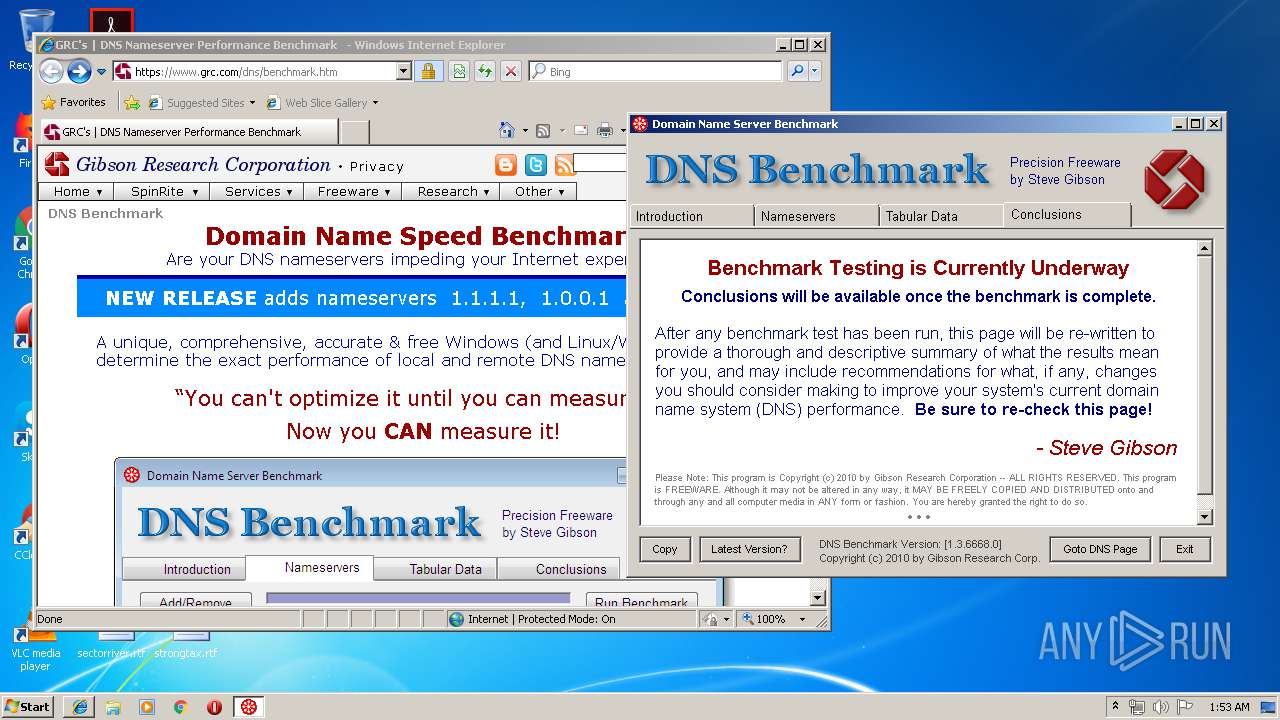Click the Add to Favorites Bar icon
1280x720 pixels.
pyautogui.click(x=131, y=102)
